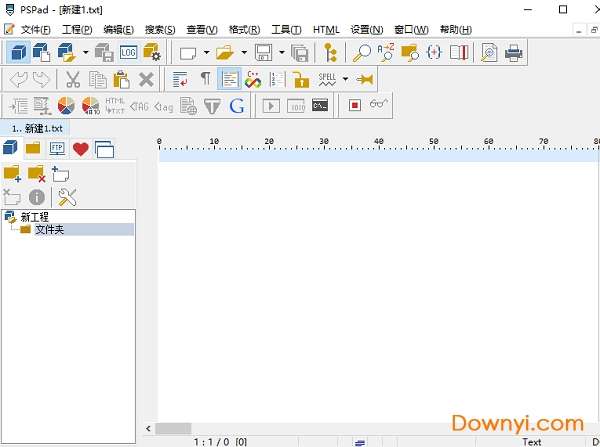Toggle the lock read-only icon
This screenshot has width=600, height=447.
pos(300,79)
